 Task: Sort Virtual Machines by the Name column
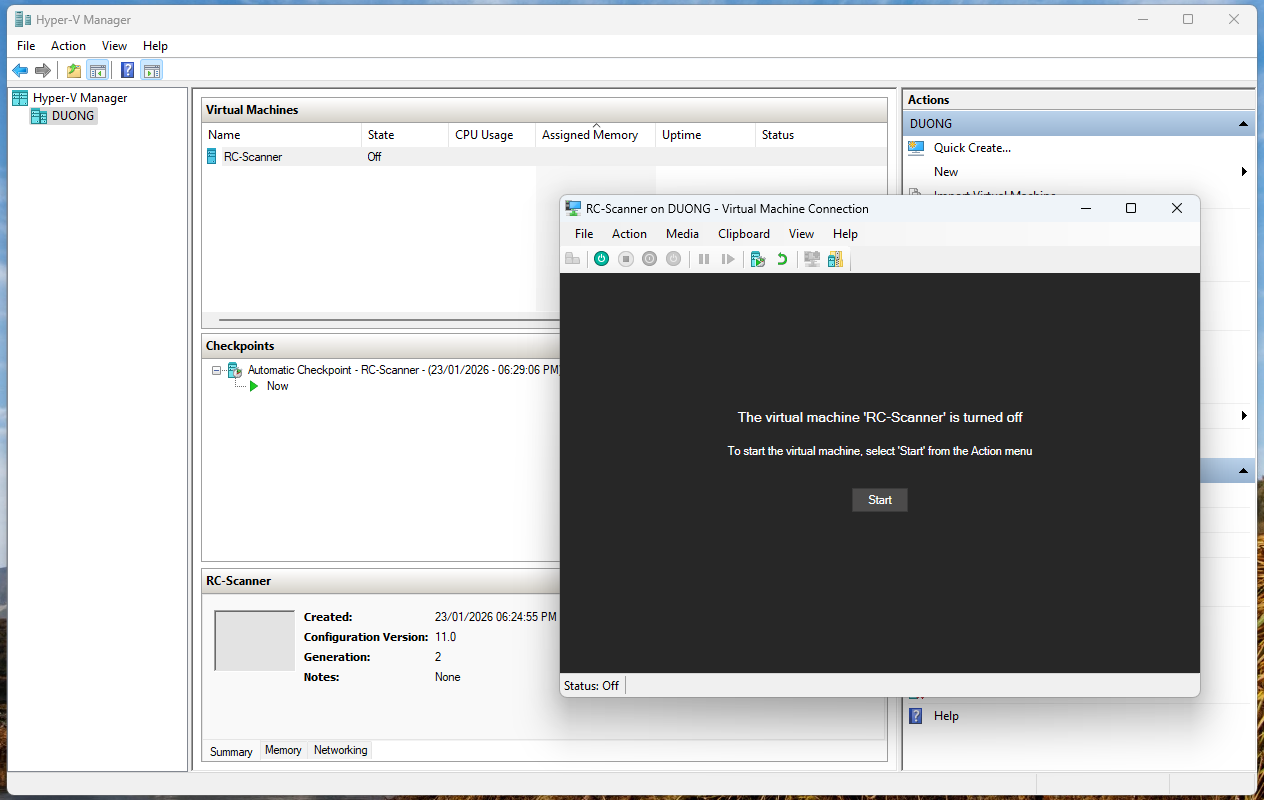[x=282, y=135]
